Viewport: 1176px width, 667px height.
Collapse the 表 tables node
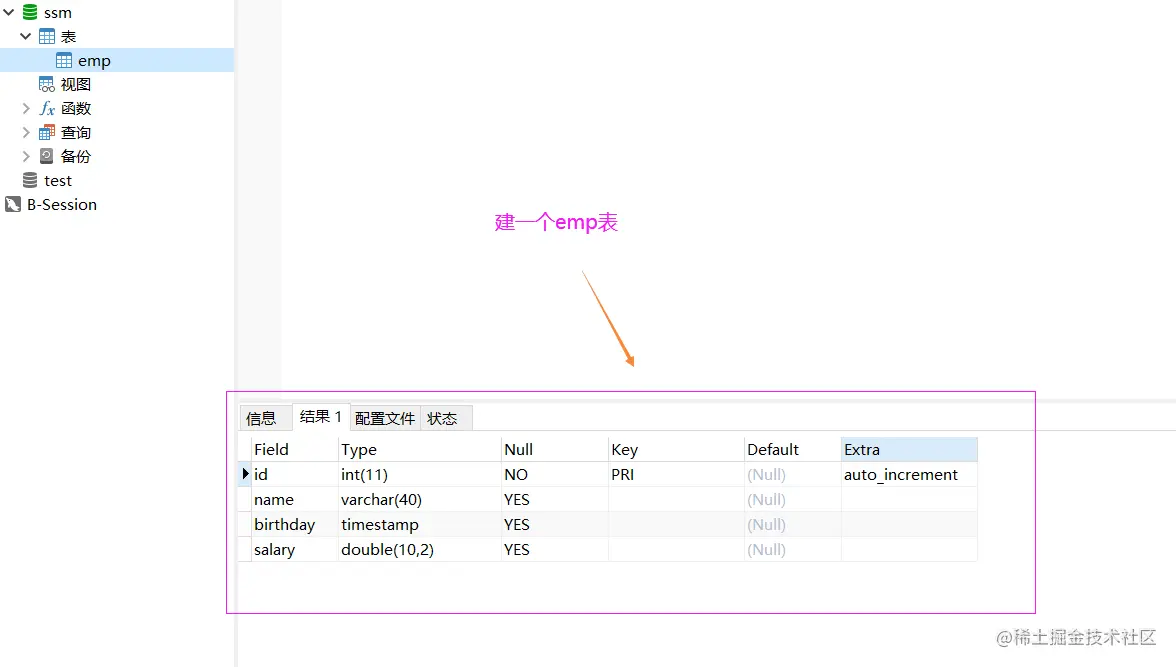(x=26, y=36)
